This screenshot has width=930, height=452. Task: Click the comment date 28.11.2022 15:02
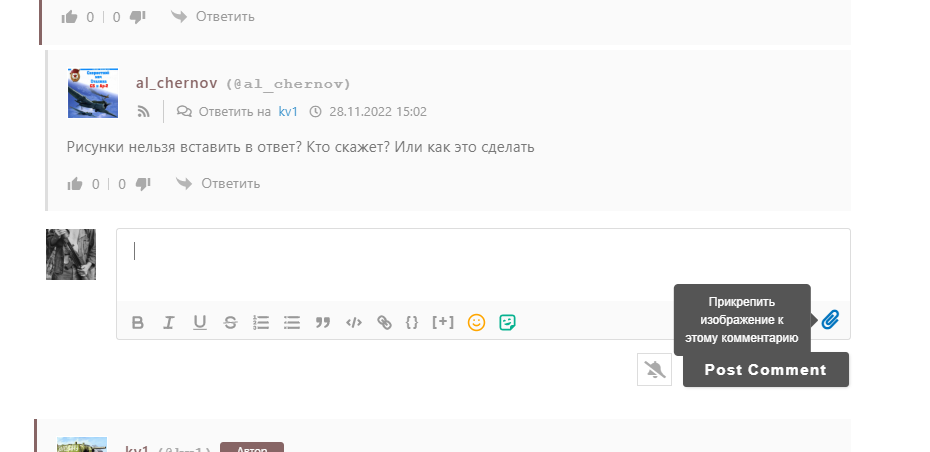(x=378, y=112)
